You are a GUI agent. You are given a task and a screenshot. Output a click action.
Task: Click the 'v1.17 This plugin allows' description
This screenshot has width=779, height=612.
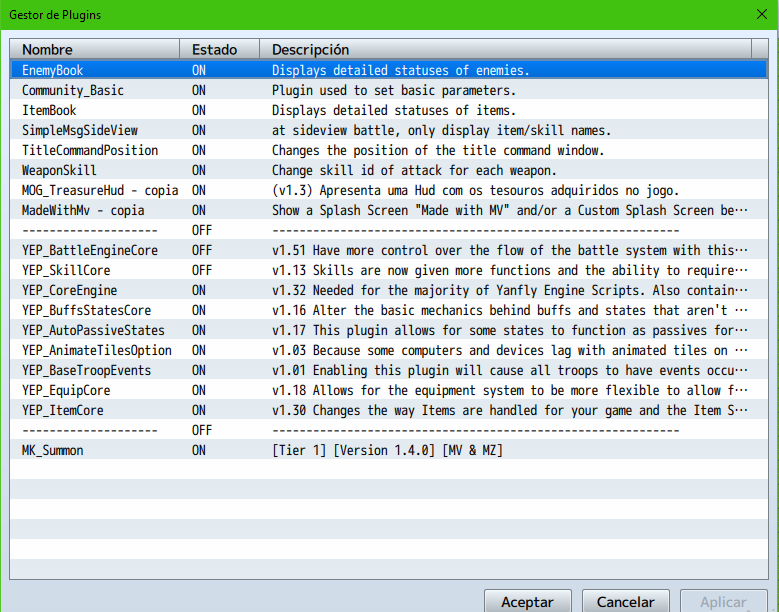(x=510, y=330)
